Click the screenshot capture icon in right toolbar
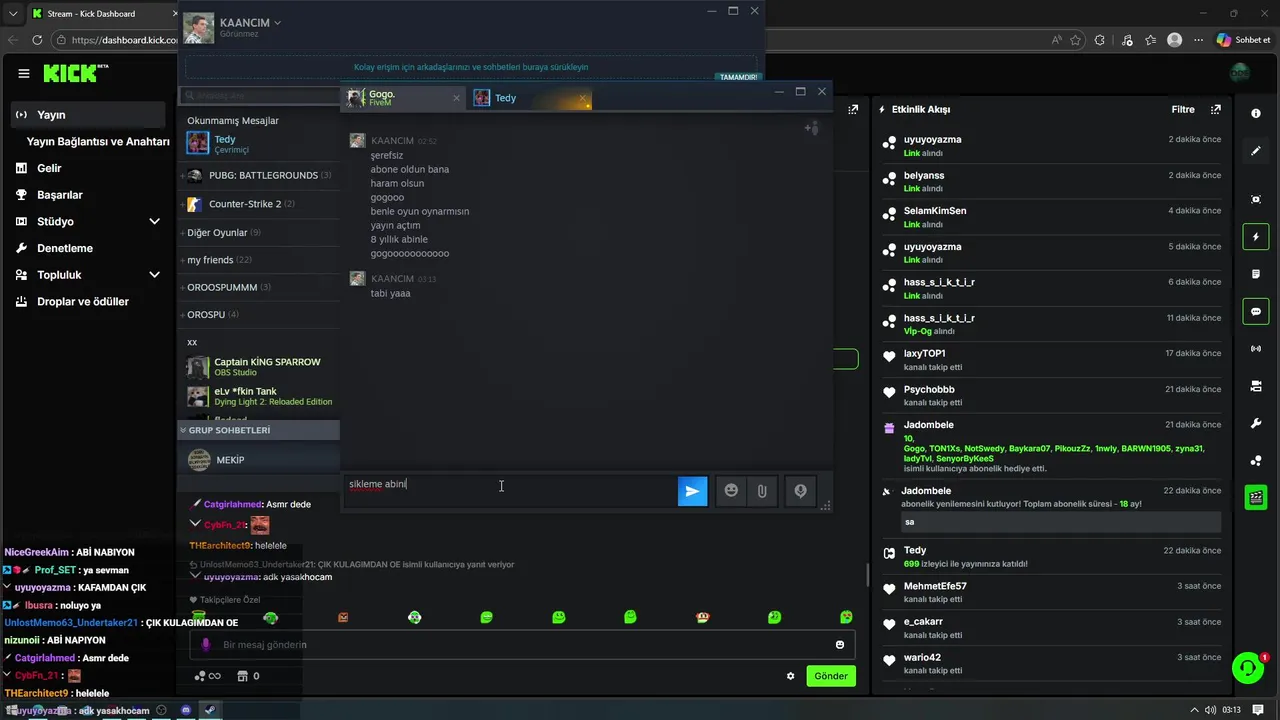Viewport: 1280px width, 720px height. click(1256, 199)
